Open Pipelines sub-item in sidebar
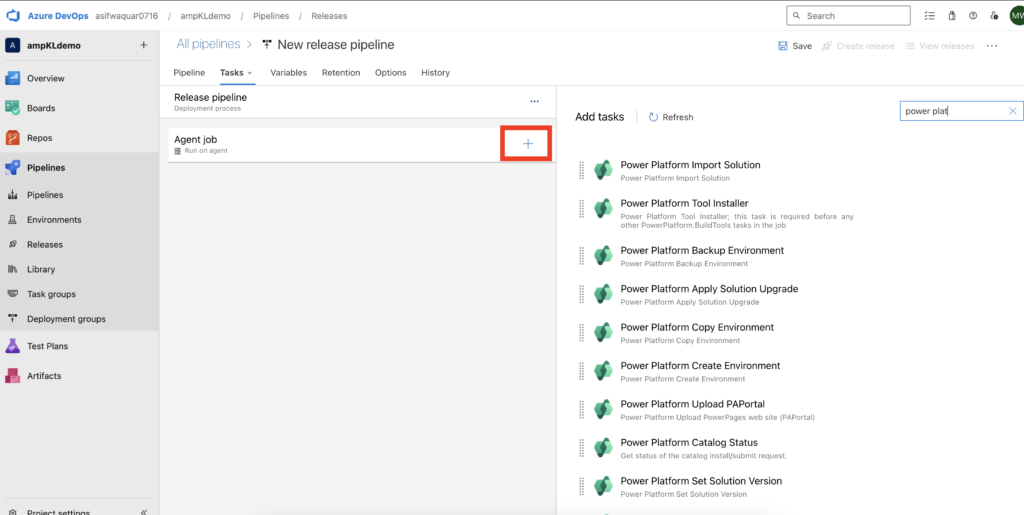 45,195
